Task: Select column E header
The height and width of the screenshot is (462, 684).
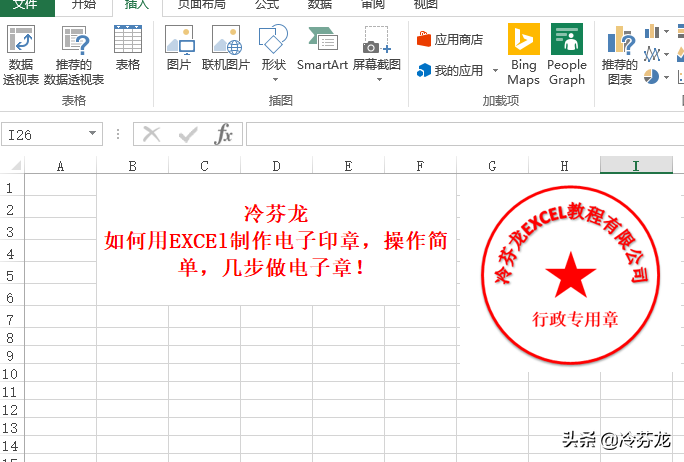Action: point(348,166)
